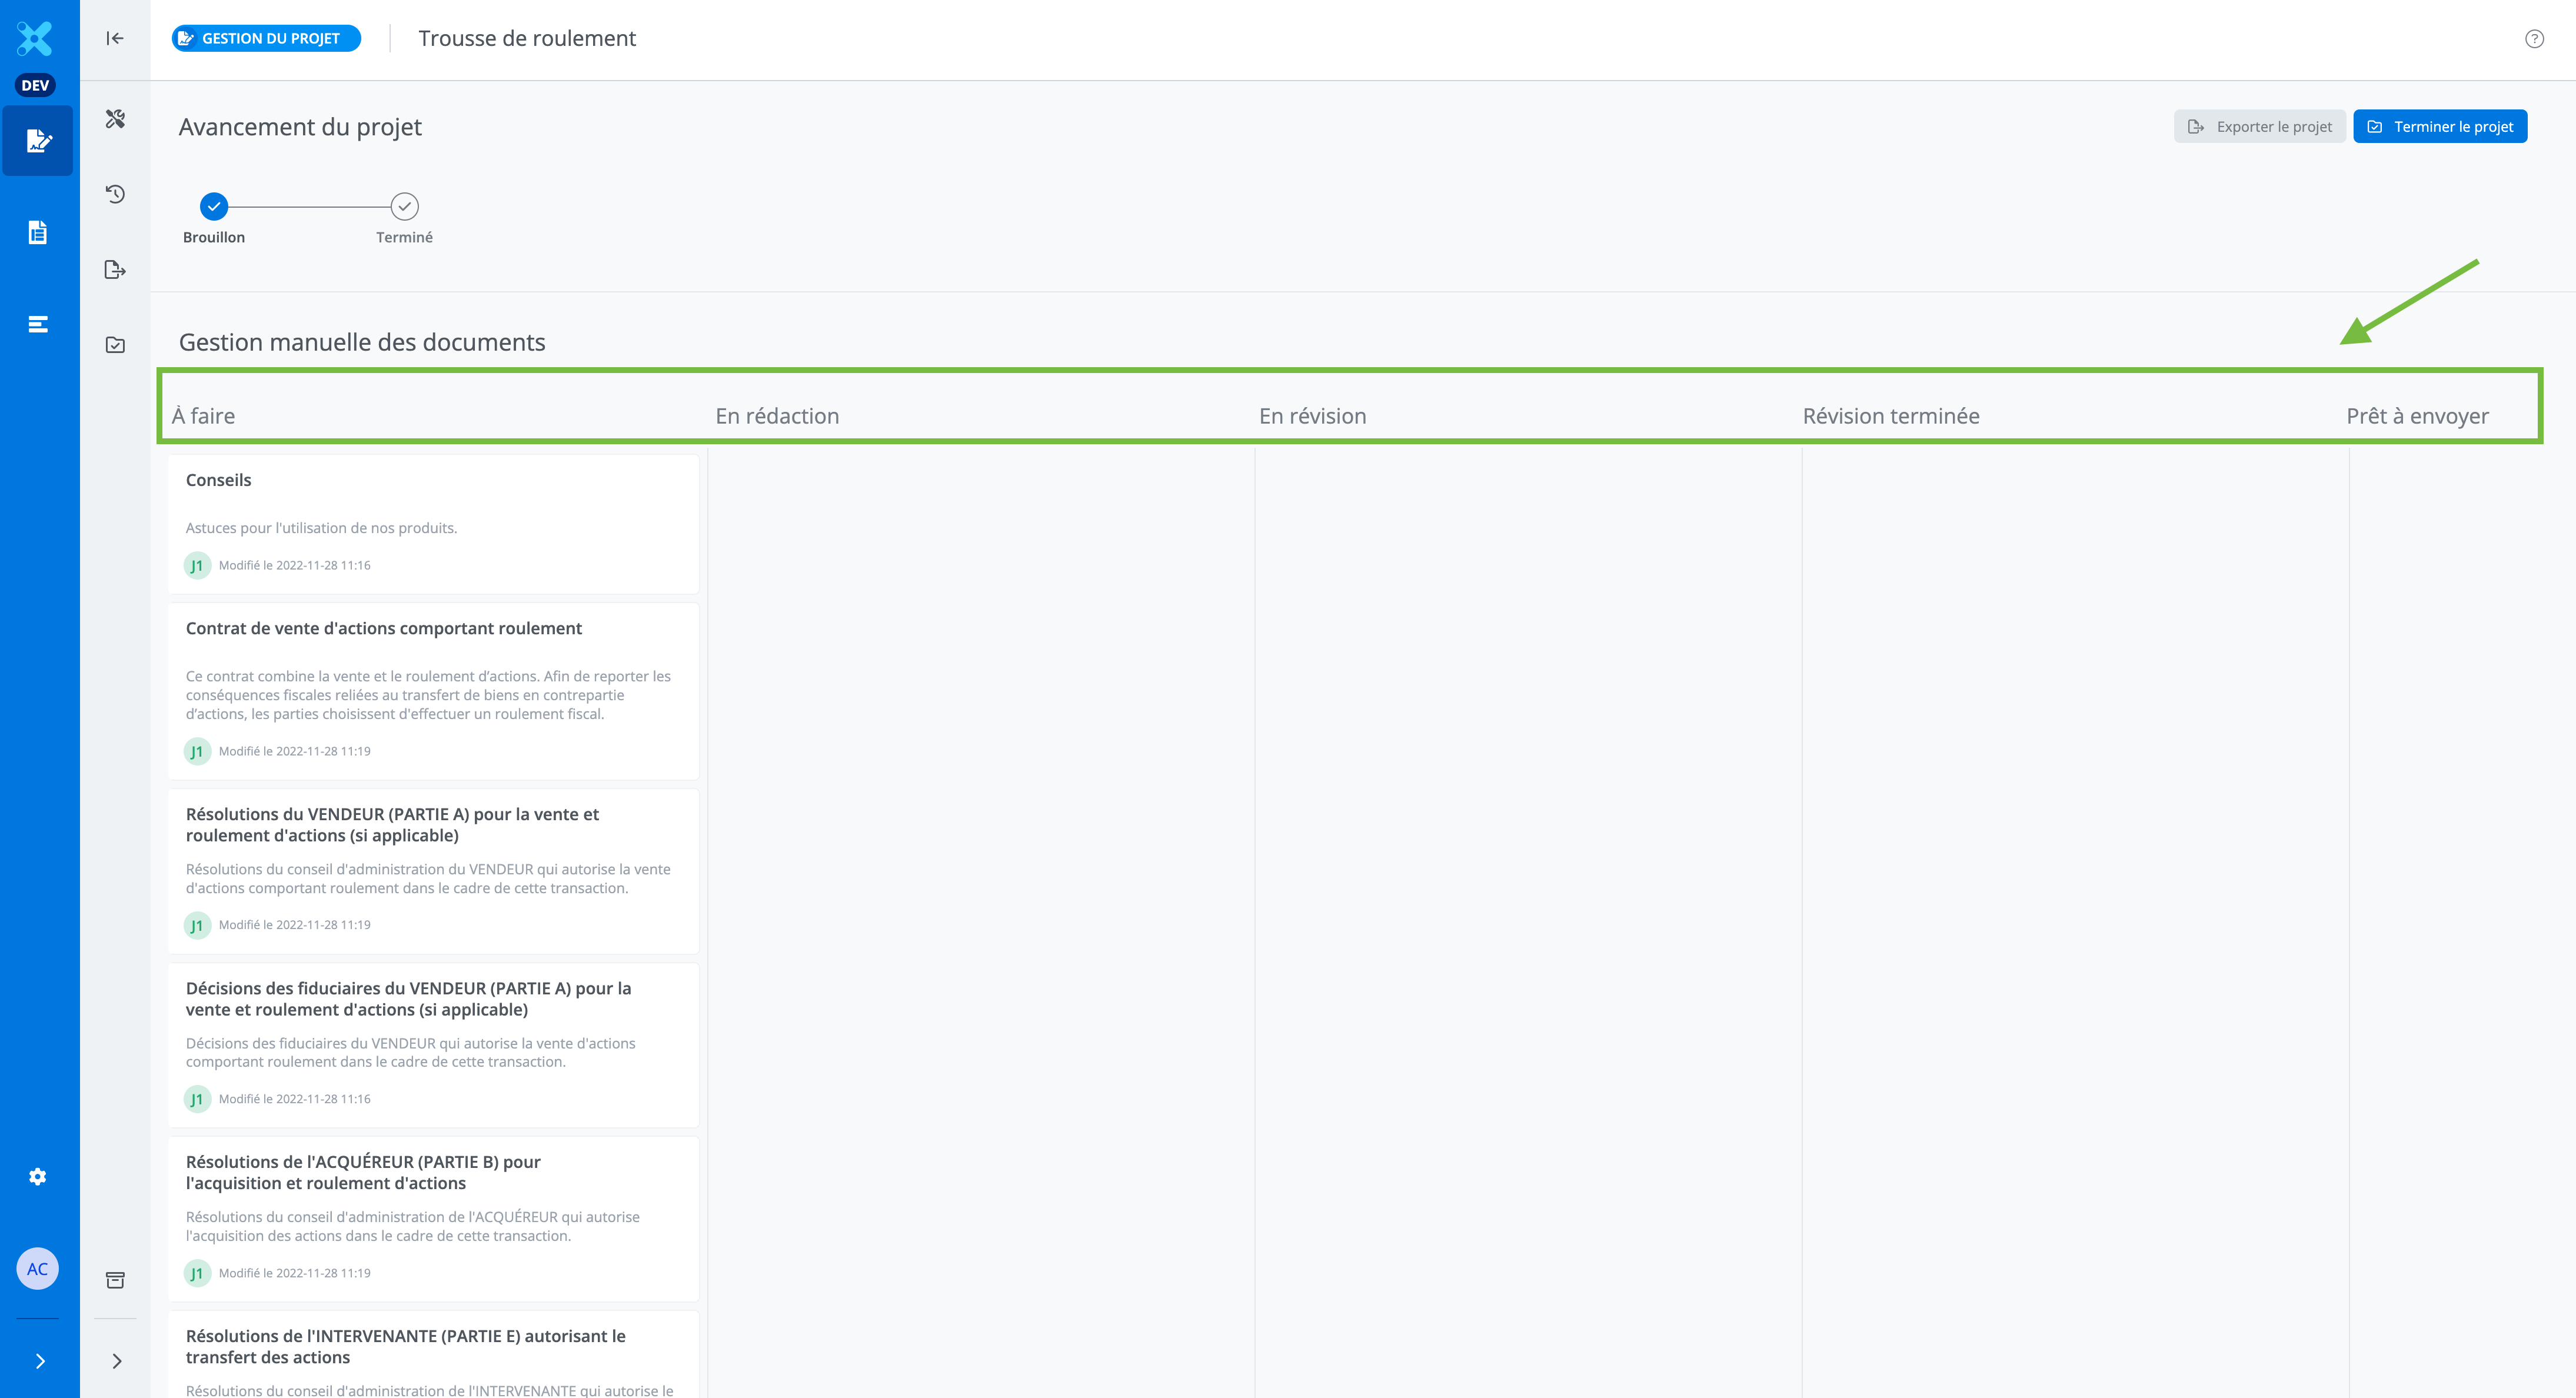Click the Exporter le projet button
This screenshot has width=2576, height=1398.
[x=2259, y=127]
